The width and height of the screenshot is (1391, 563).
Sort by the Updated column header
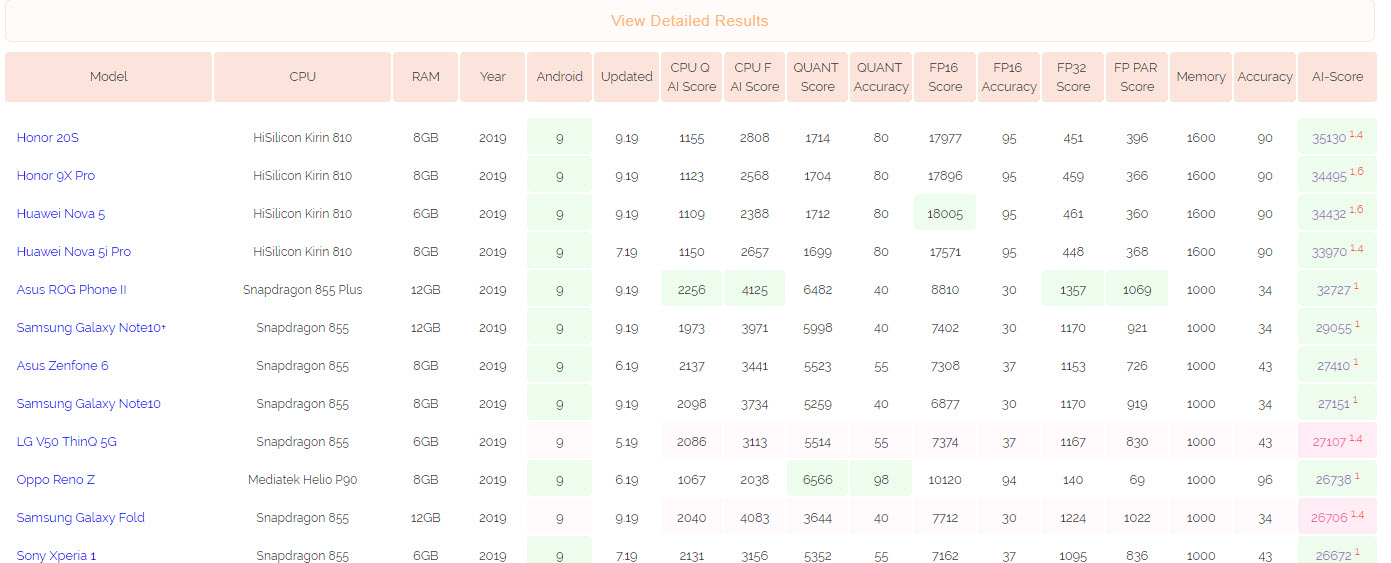627,77
